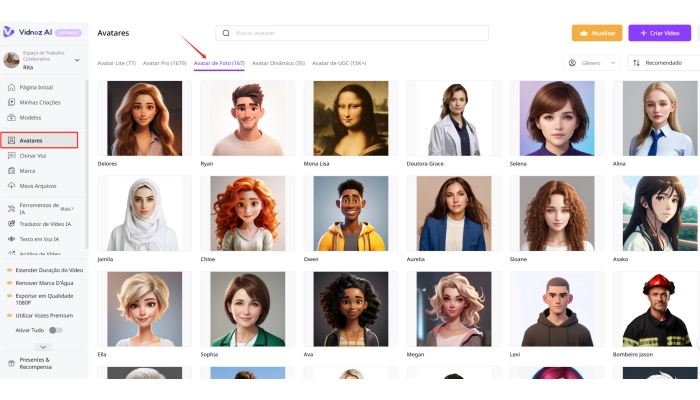The image size is (700, 400).
Task: Open the Modelos icon
Action: click(12, 117)
